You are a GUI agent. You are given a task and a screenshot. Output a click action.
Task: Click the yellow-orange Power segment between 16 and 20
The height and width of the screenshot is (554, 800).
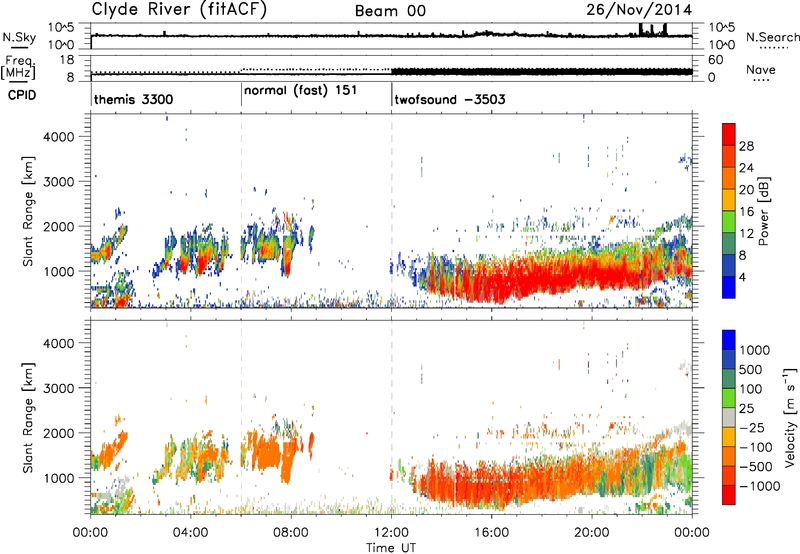pos(729,199)
